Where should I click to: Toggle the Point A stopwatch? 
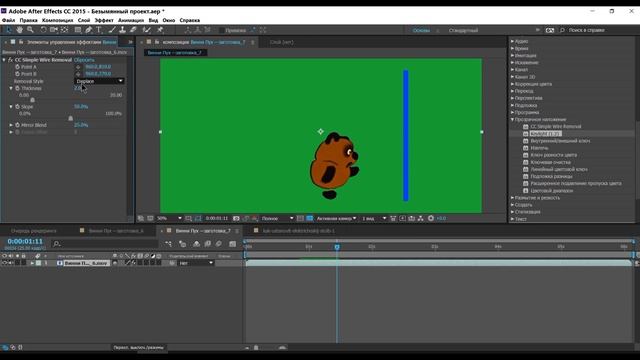[x=17, y=67]
